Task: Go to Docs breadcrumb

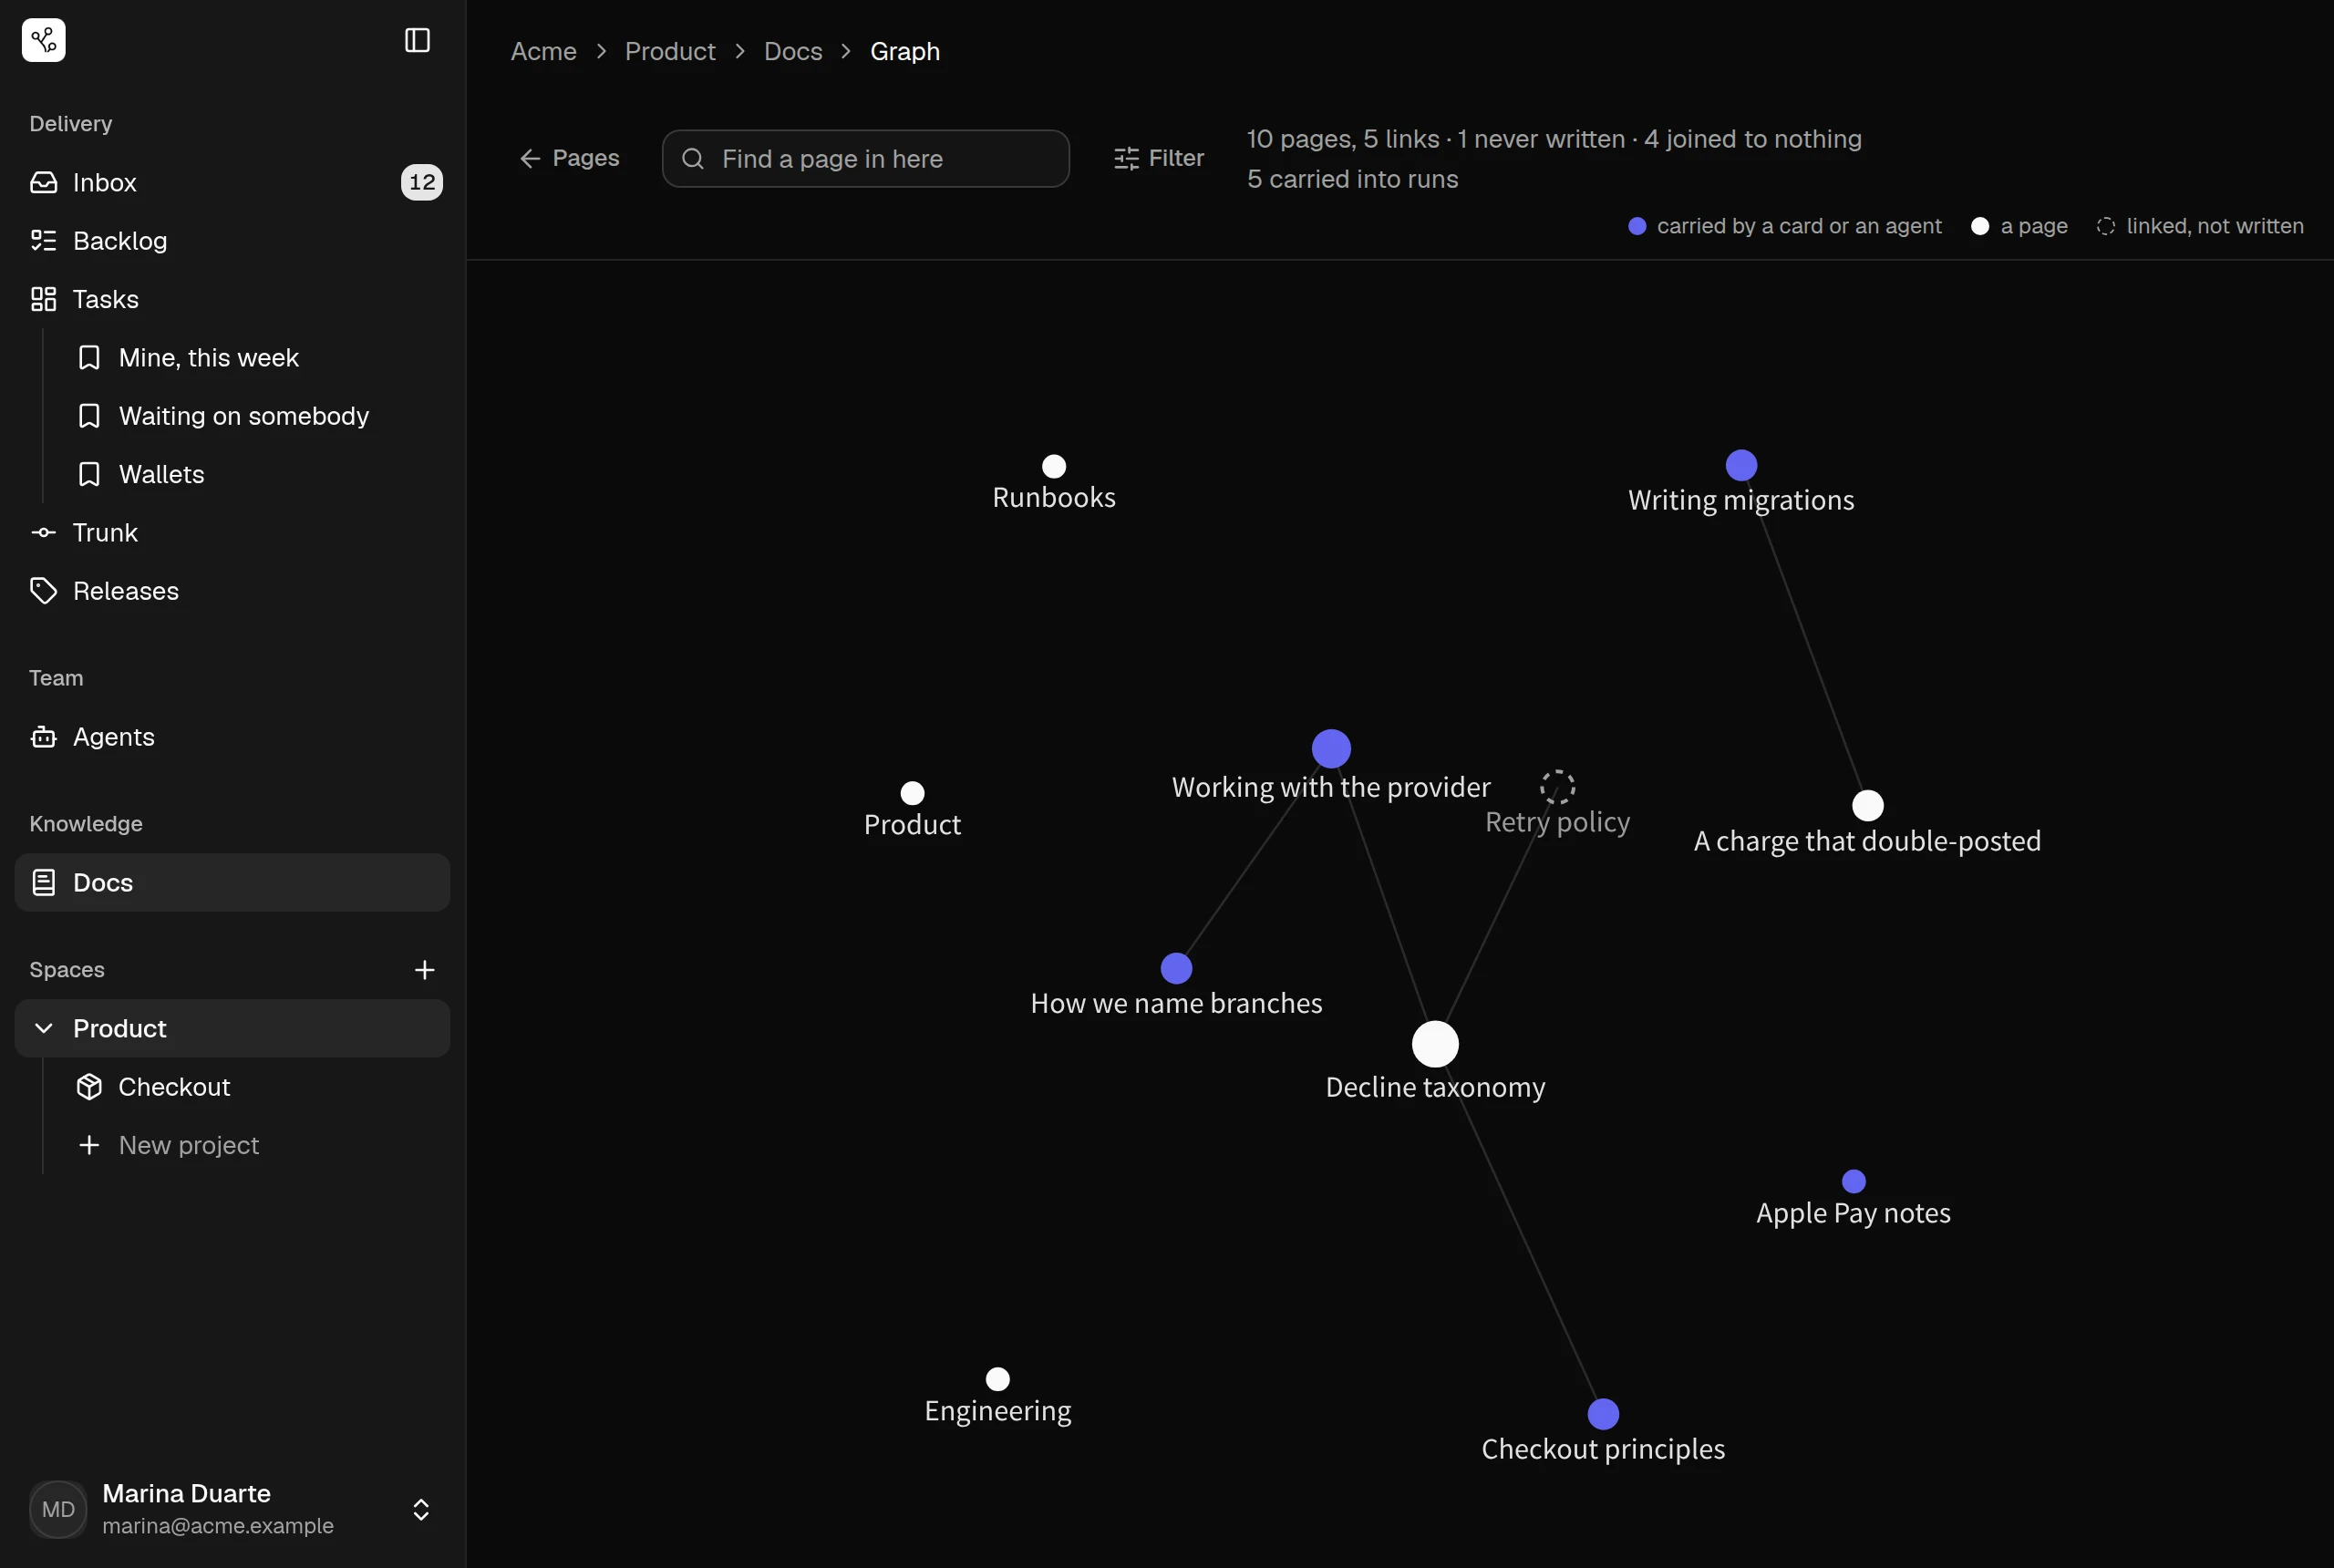Action: [793, 51]
